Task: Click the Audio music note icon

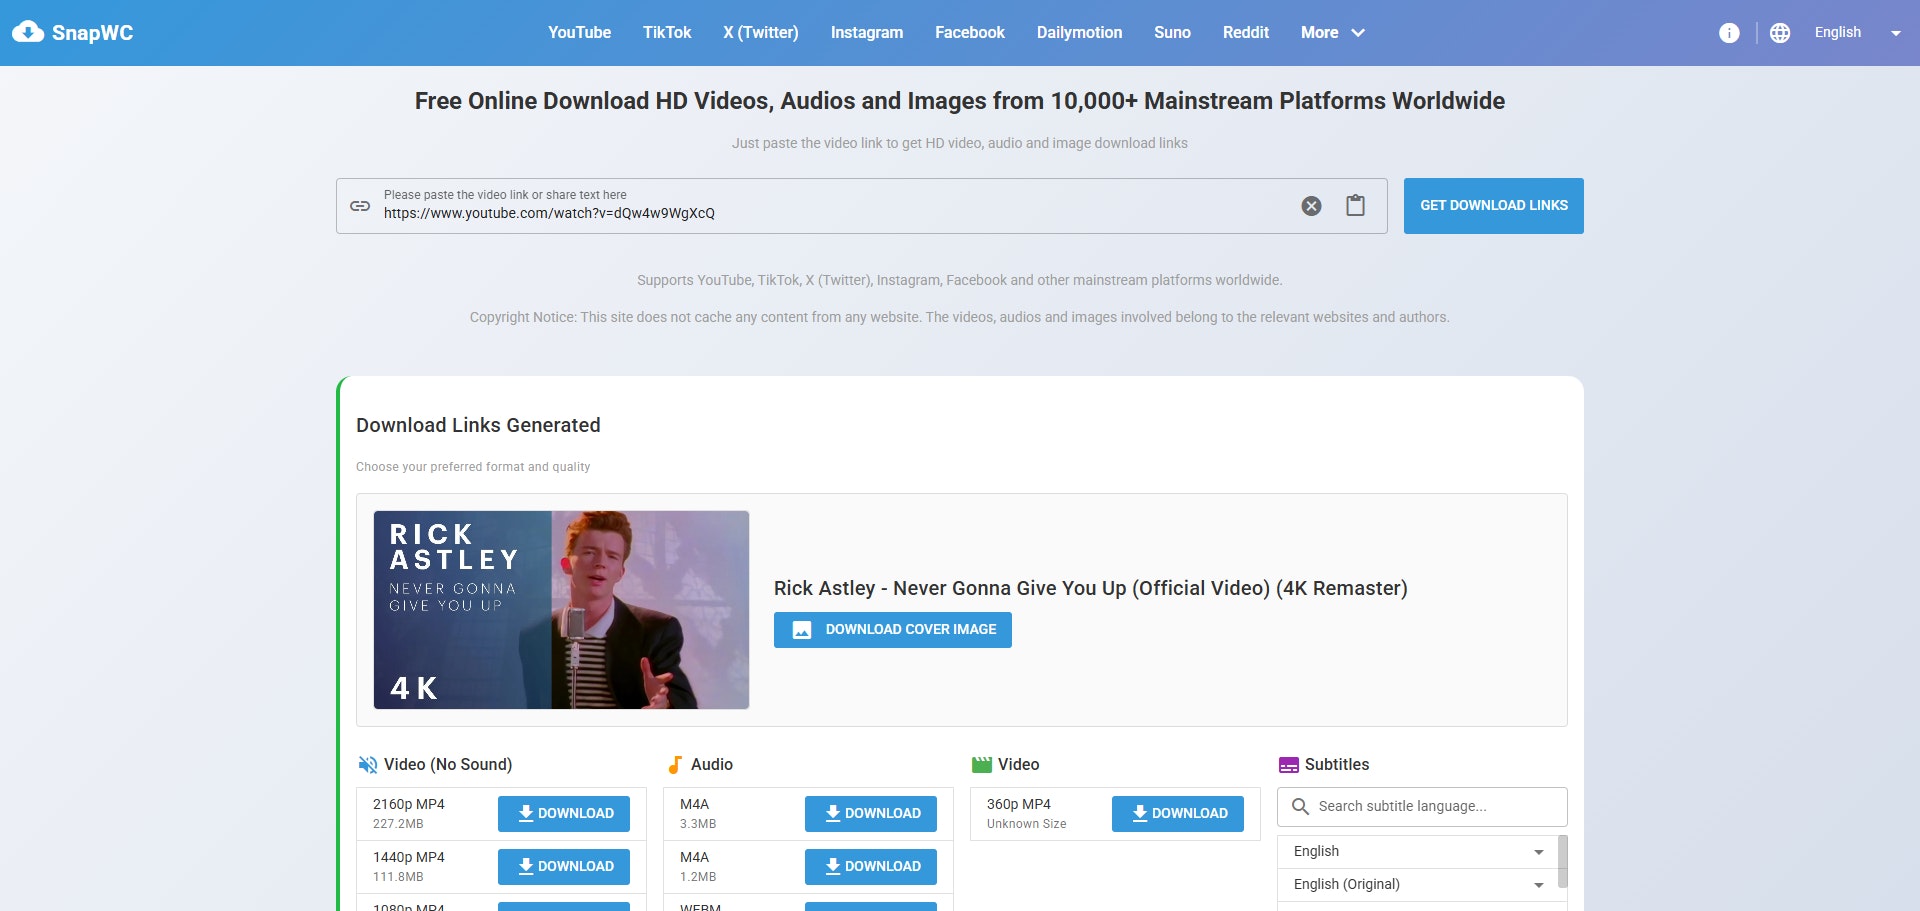Action: click(674, 765)
